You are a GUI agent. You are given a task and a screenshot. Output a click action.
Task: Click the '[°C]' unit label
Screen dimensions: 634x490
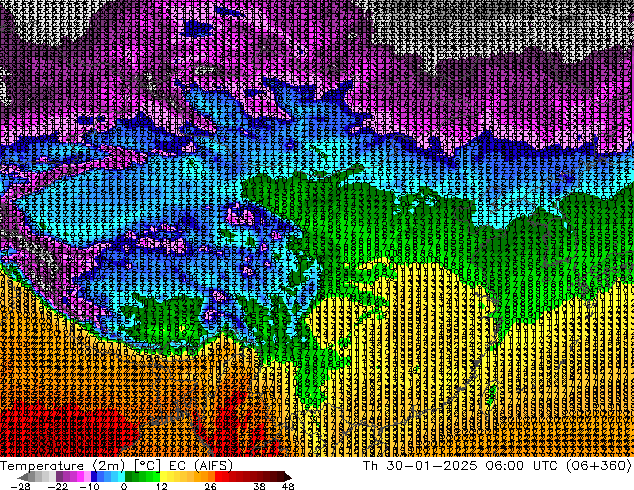pyautogui.click(x=148, y=466)
